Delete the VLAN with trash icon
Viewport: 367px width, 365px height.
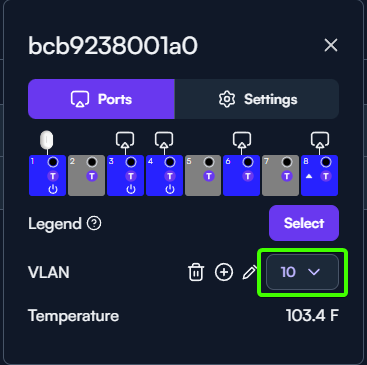(196, 272)
